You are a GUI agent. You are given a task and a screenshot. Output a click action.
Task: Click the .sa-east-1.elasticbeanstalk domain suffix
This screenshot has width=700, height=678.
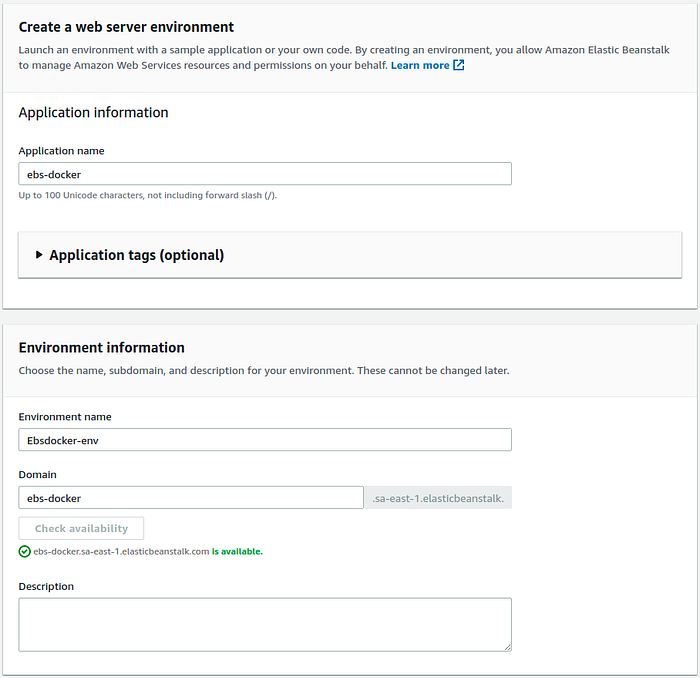[438, 498]
